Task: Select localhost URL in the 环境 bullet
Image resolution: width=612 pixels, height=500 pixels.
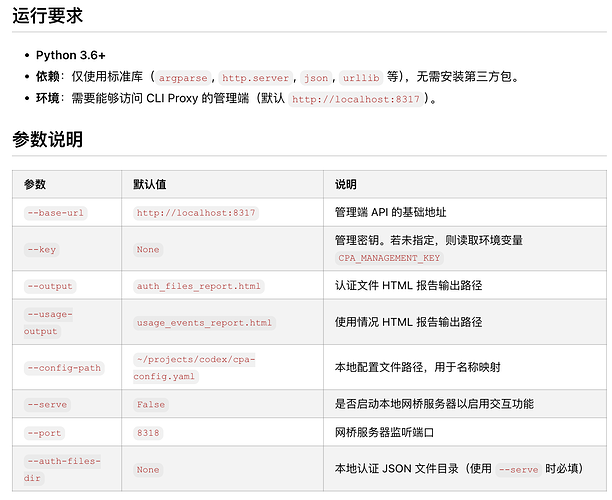Action: pyautogui.click(x=356, y=99)
